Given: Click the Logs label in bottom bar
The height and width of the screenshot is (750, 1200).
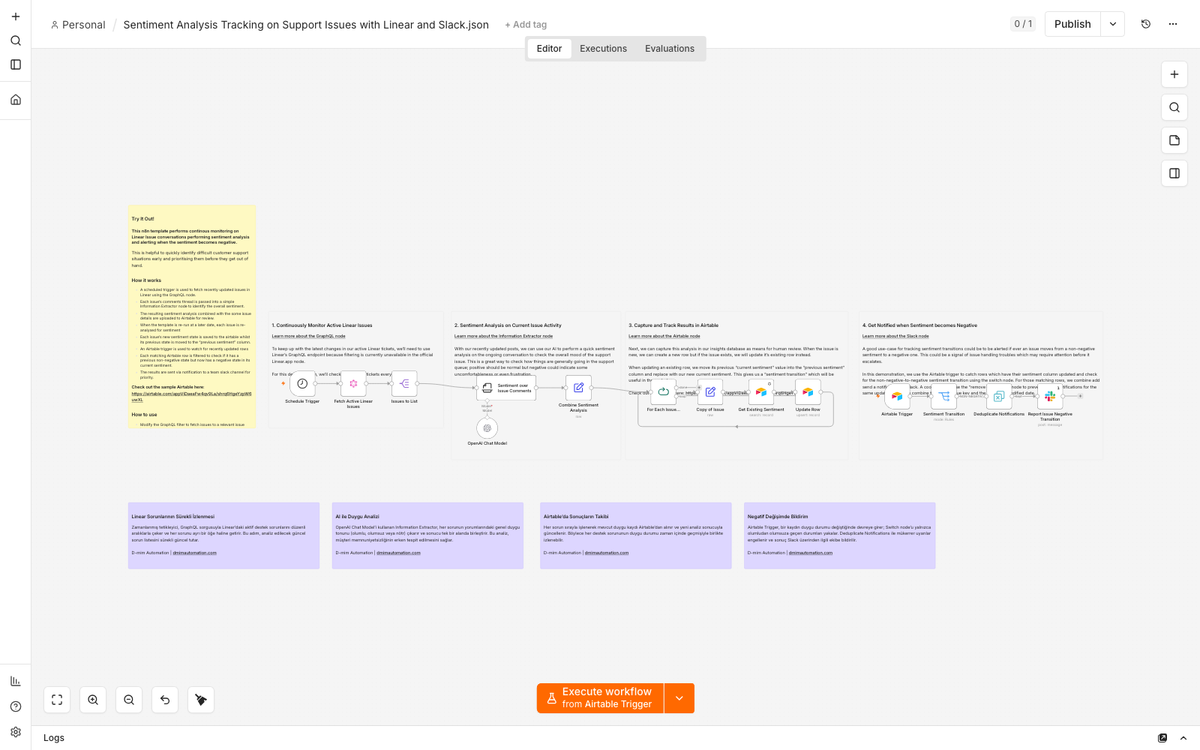Looking at the screenshot, I should click(54, 738).
